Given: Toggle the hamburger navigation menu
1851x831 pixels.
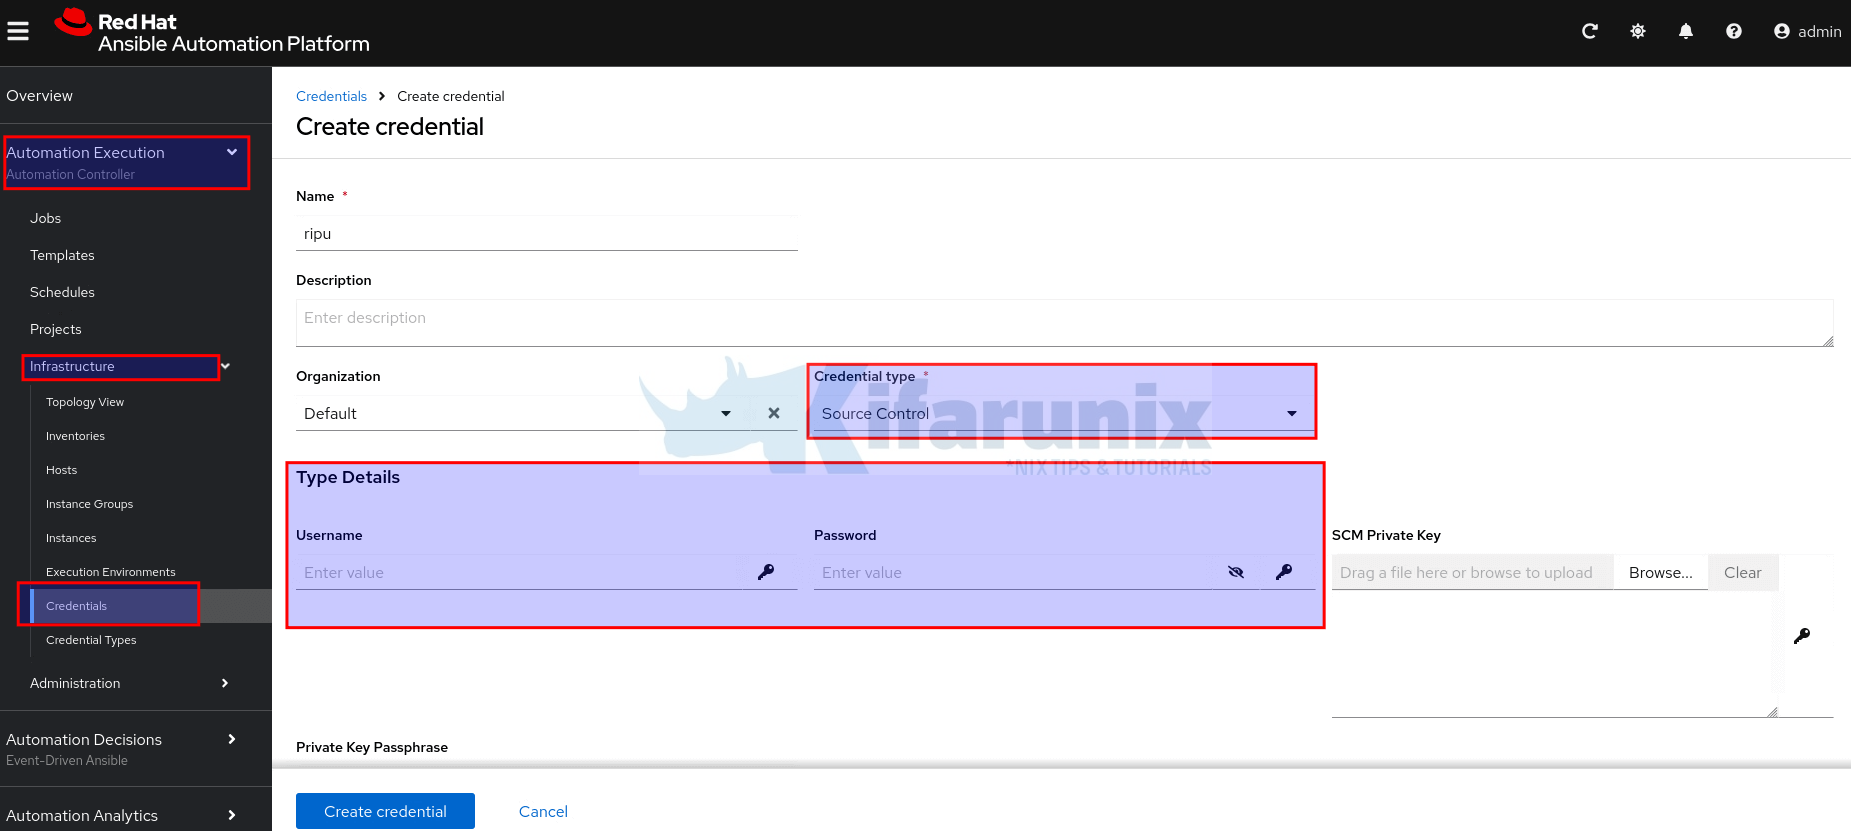Looking at the screenshot, I should [18, 32].
